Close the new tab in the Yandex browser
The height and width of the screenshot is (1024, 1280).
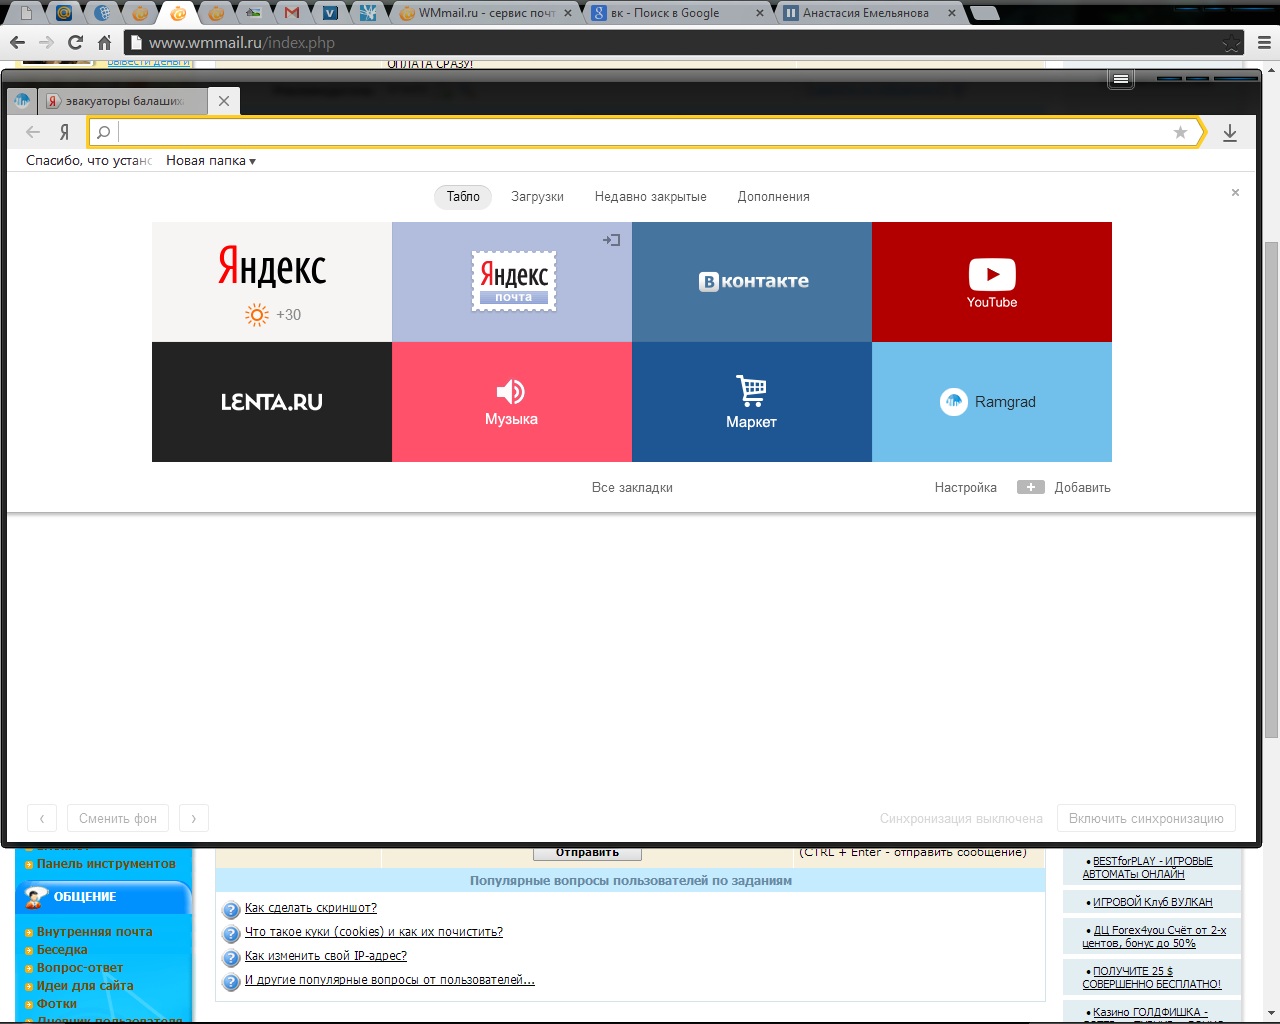[224, 101]
